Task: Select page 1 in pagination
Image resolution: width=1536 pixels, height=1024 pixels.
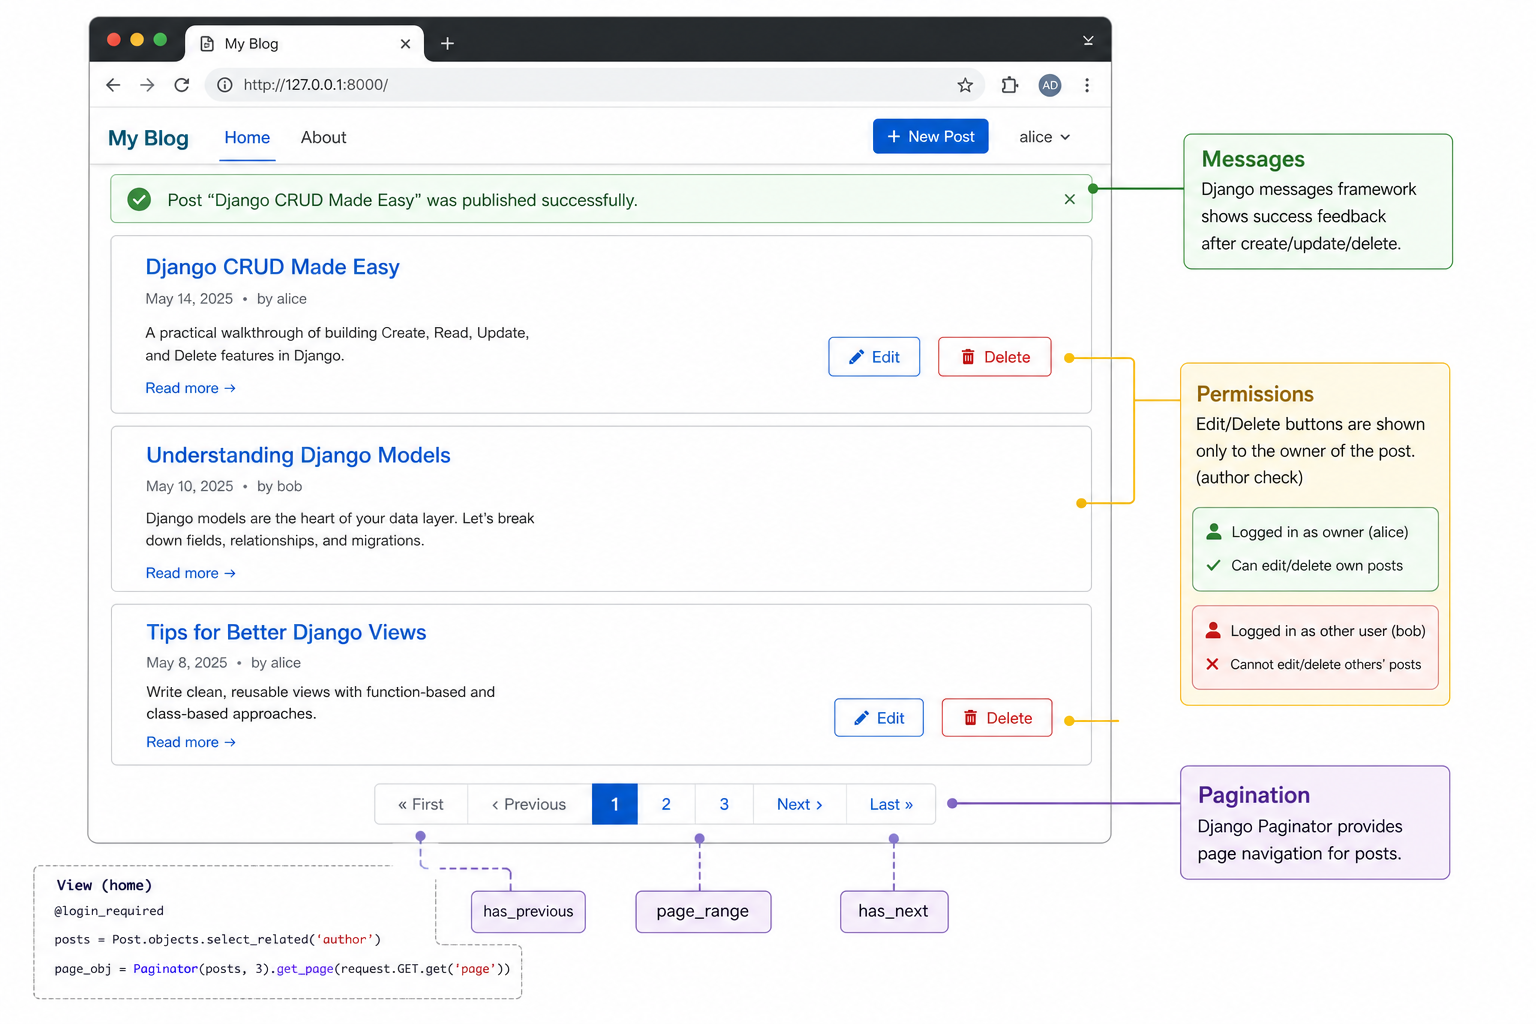Action: [x=615, y=804]
